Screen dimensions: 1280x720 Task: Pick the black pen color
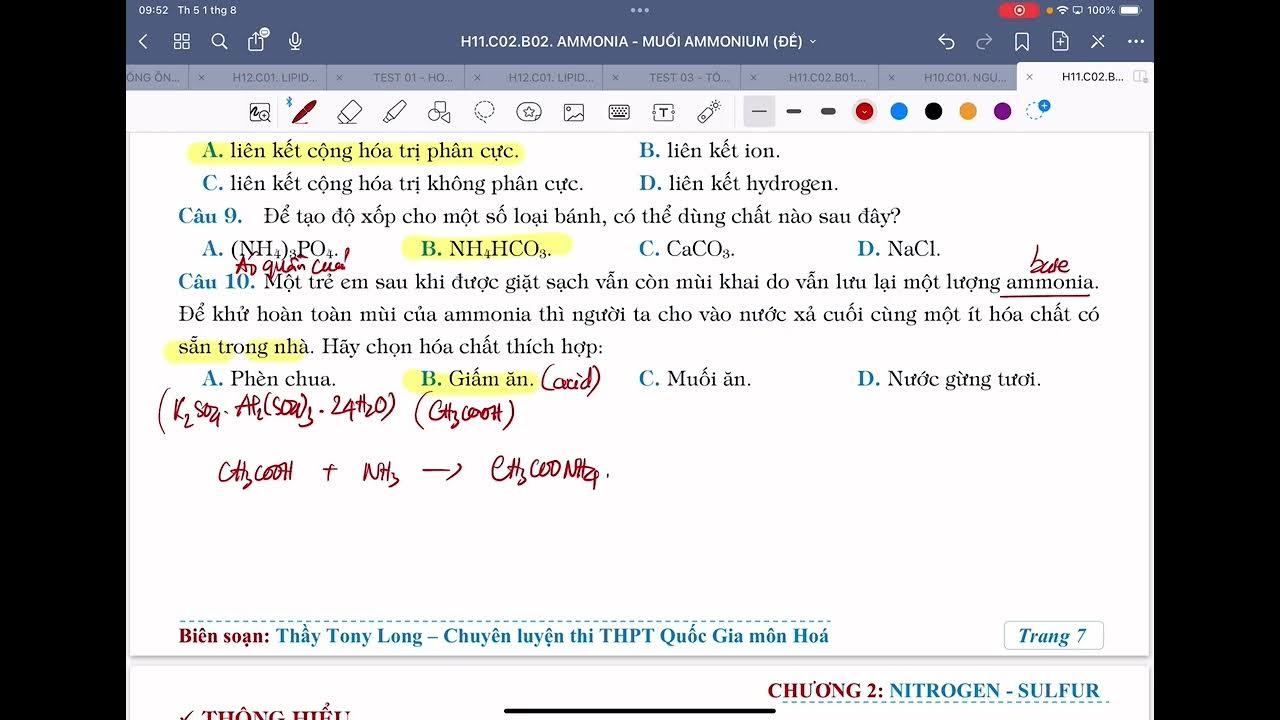(x=933, y=111)
